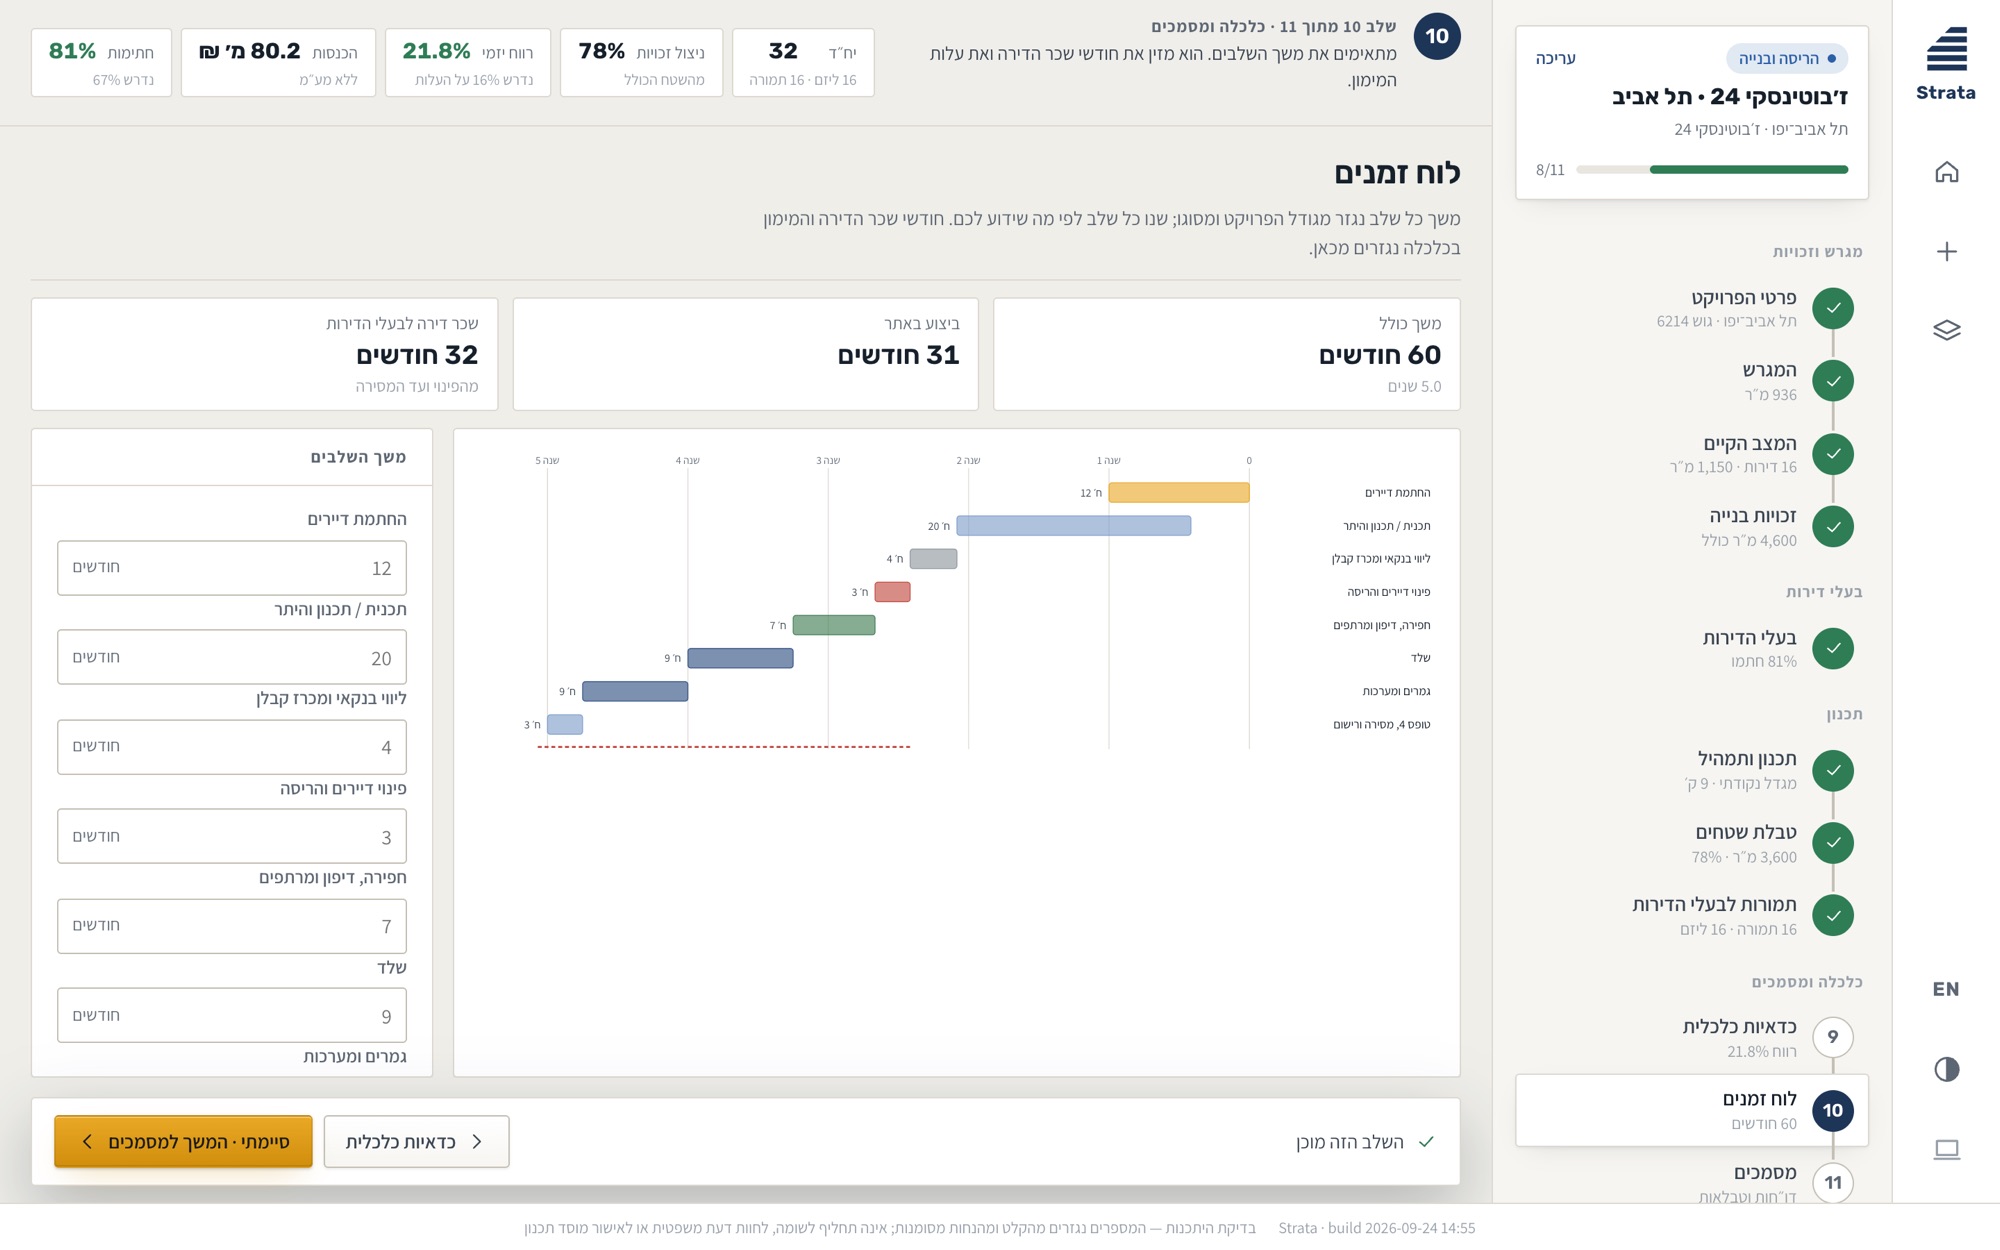Open step פרטי הפרויקט check circle
Image resolution: width=2000 pixels, height=1250 pixels.
[x=1833, y=308]
